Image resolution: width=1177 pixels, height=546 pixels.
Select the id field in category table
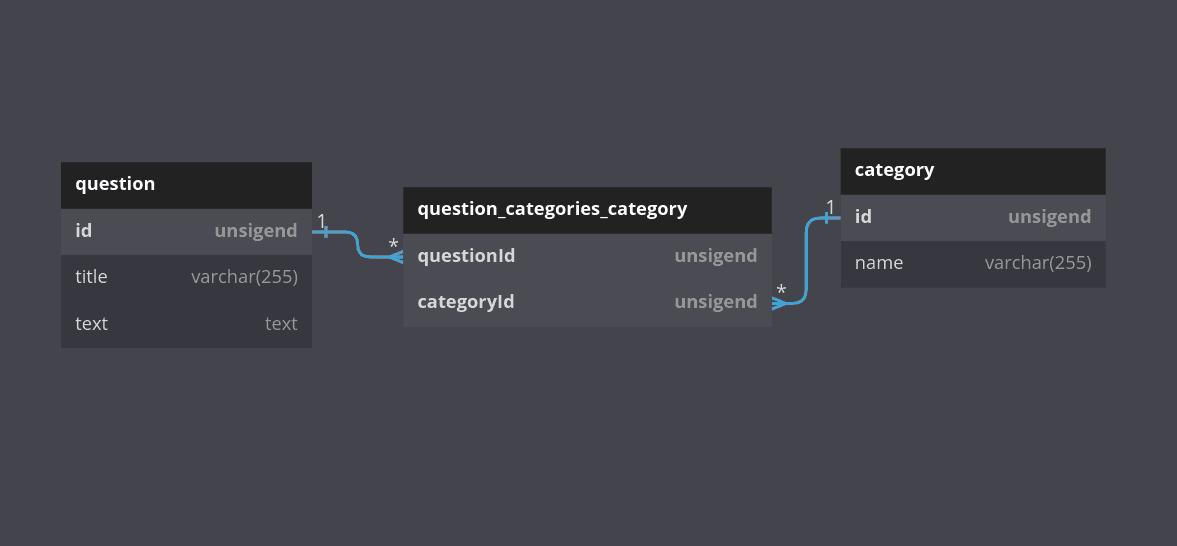pos(864,217)
